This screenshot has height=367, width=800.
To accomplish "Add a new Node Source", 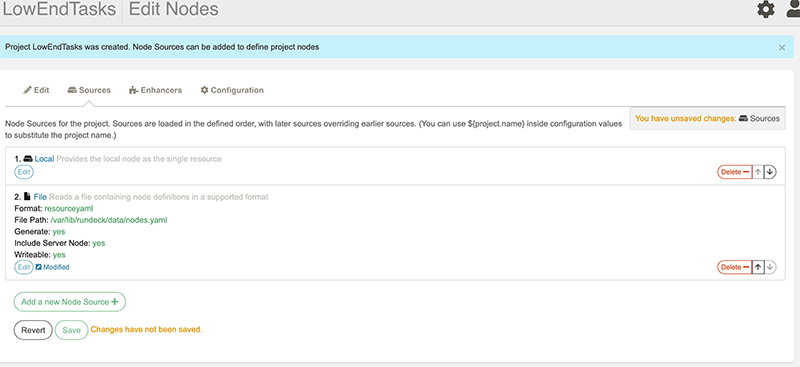I will click(x=69, y=302).
